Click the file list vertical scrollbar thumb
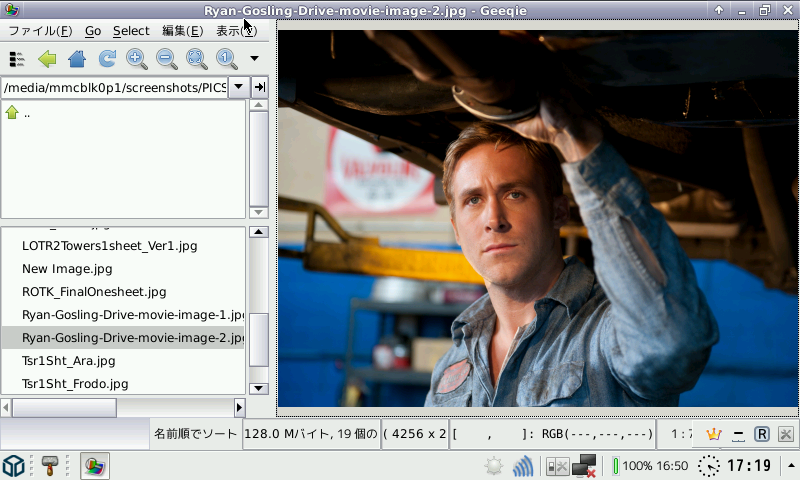The image size is (800, 480). pos(259,340)
